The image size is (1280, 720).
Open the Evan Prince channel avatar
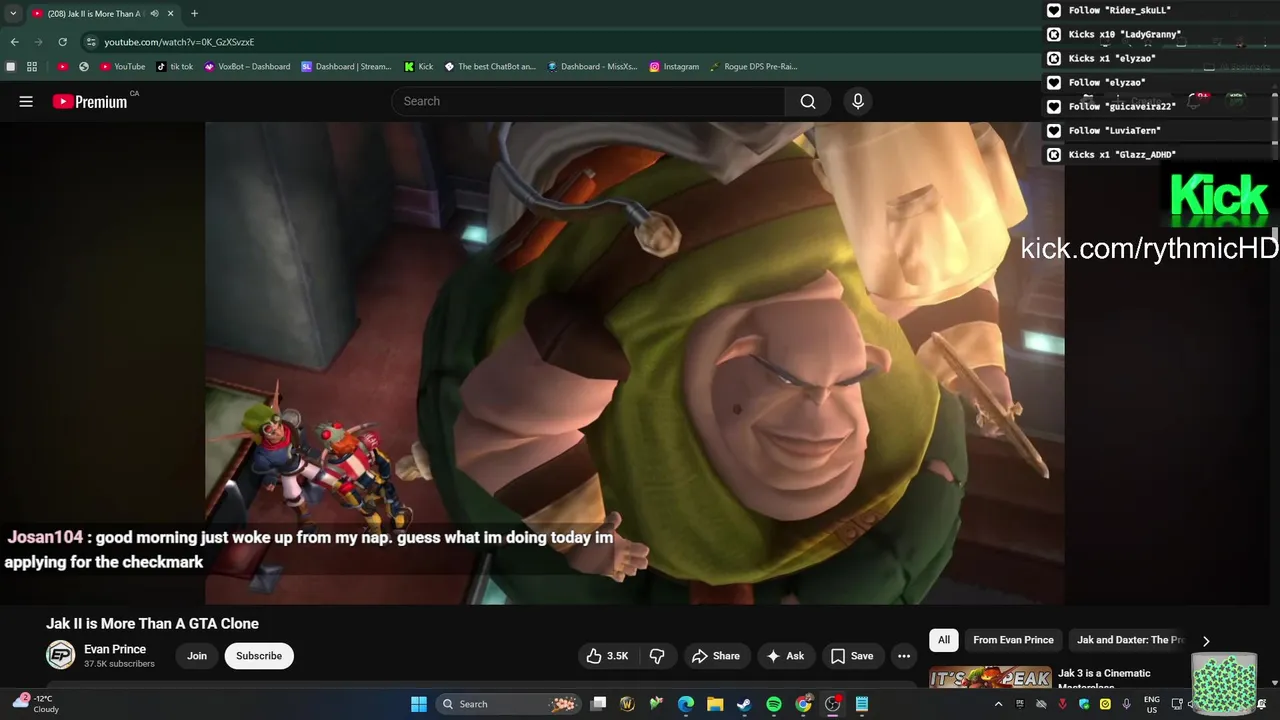[x=61, y=655]
